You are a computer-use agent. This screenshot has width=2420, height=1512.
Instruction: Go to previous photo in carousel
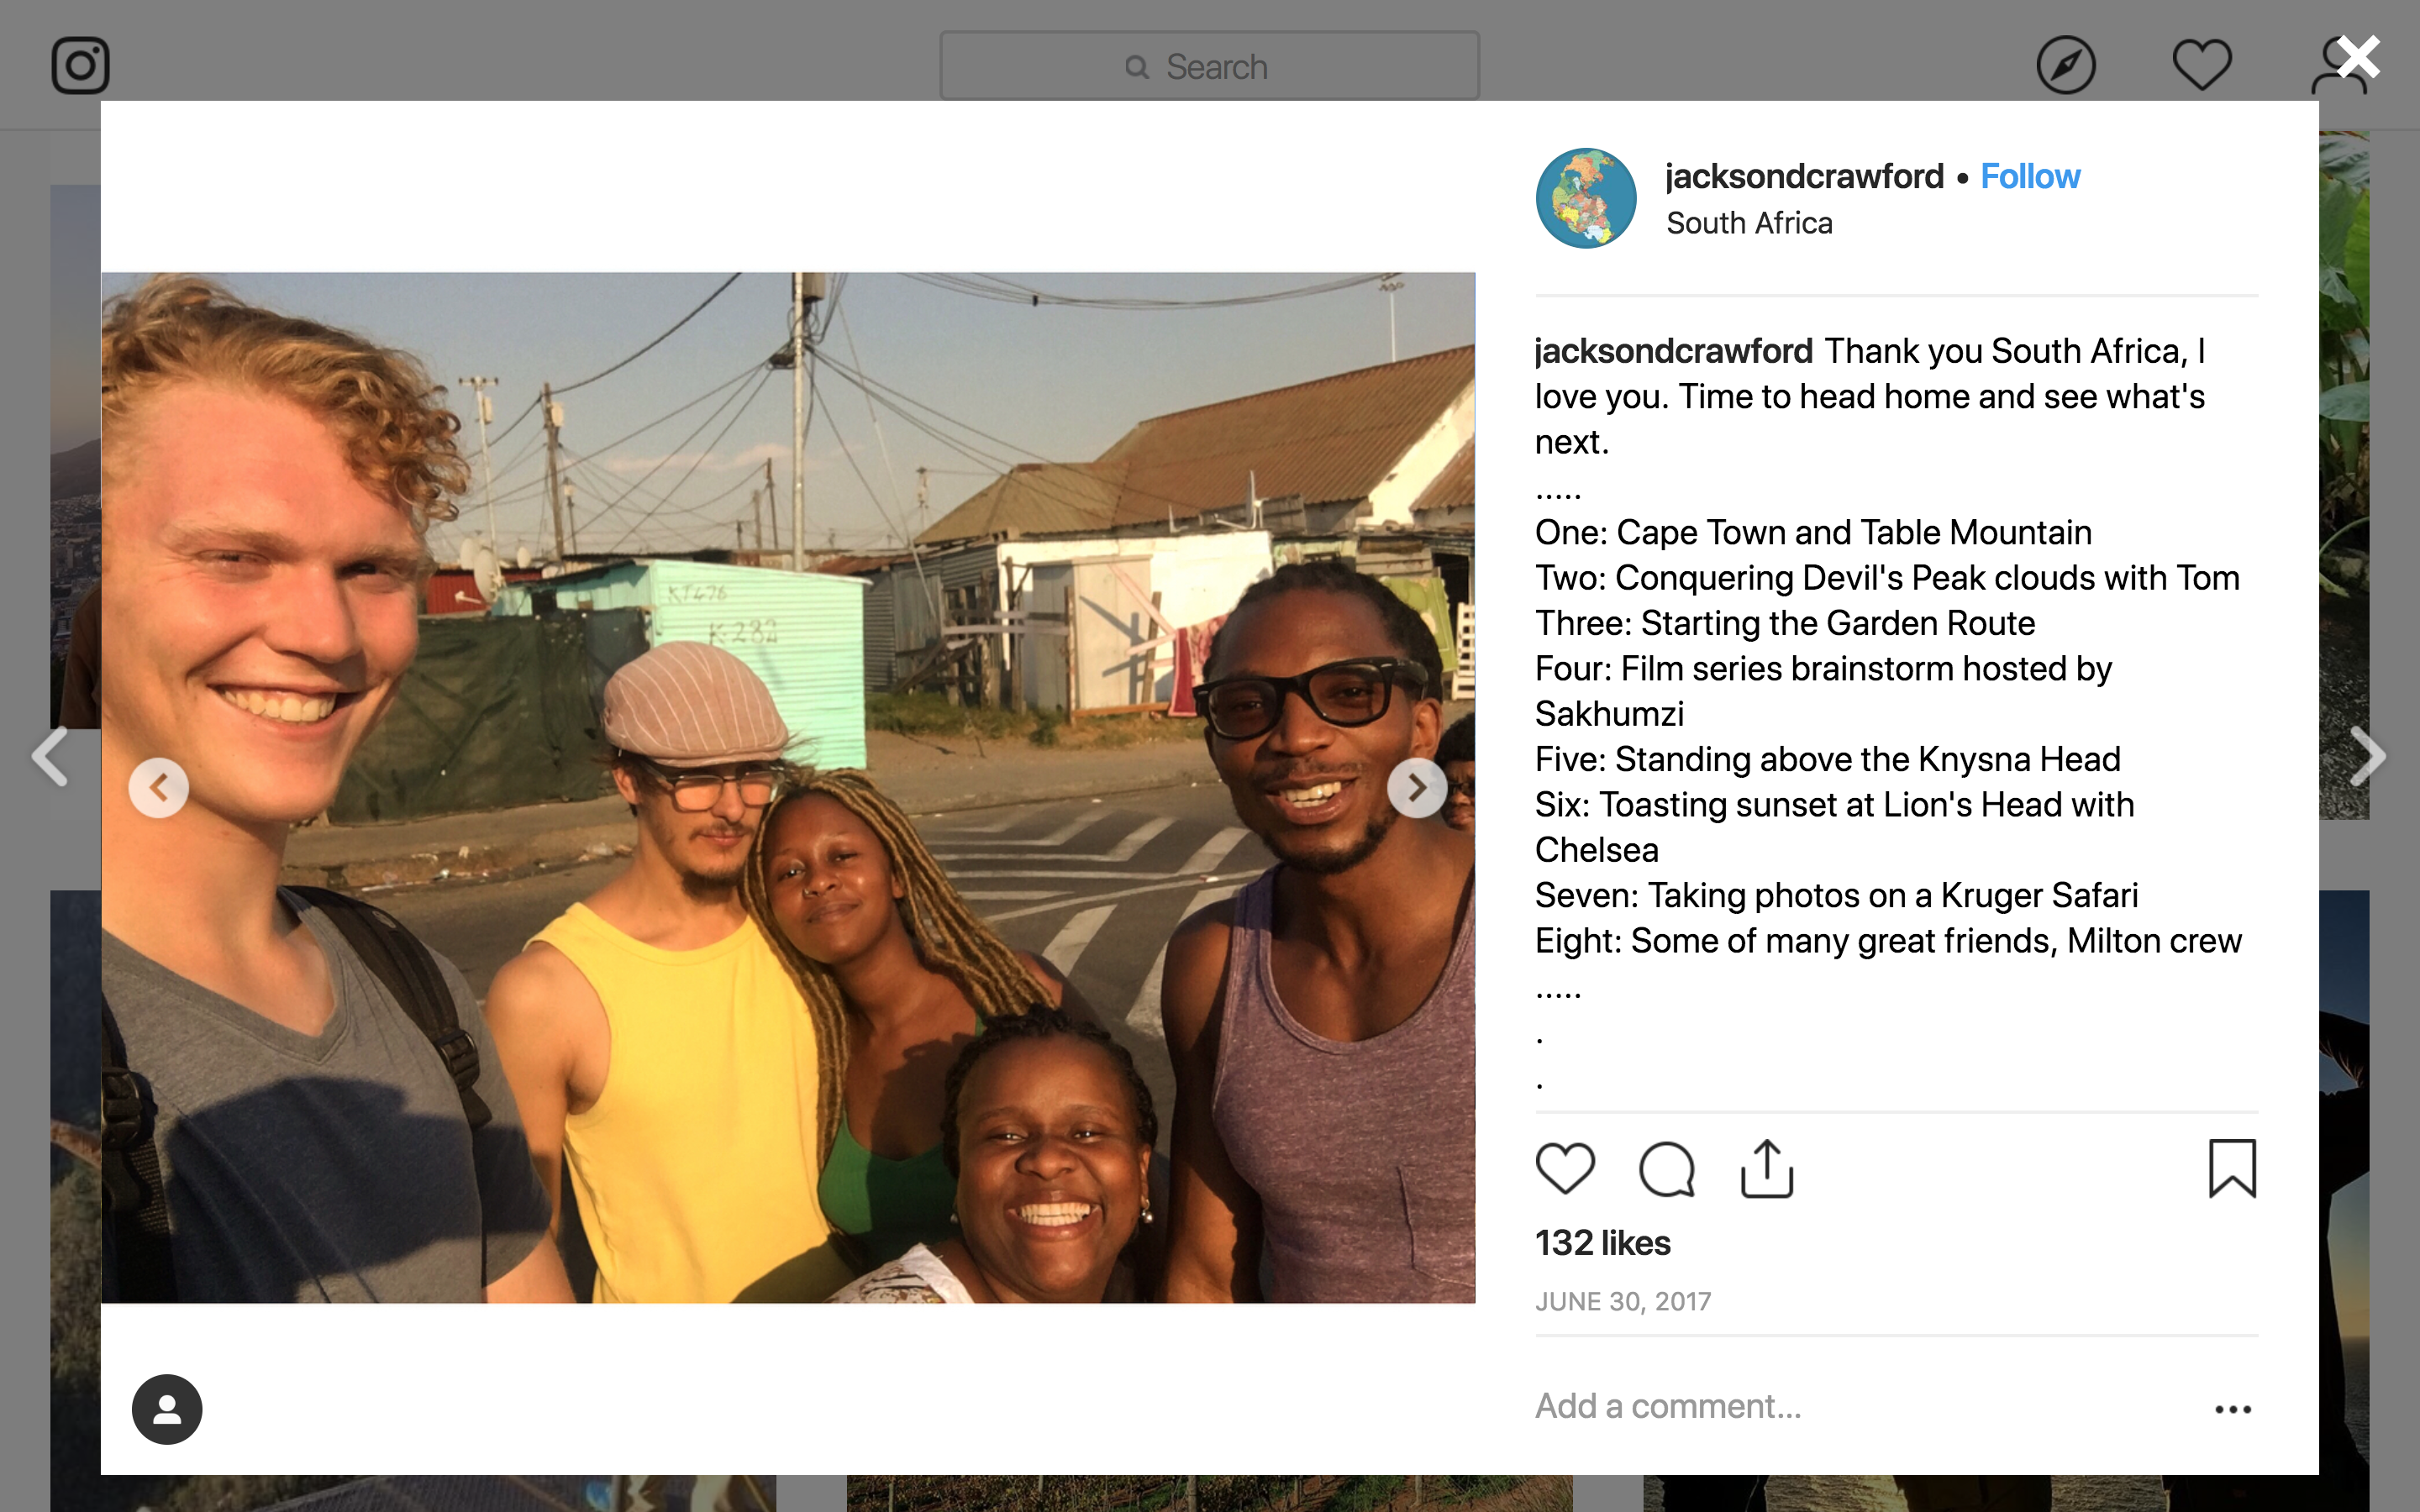(x=159, y=788)
